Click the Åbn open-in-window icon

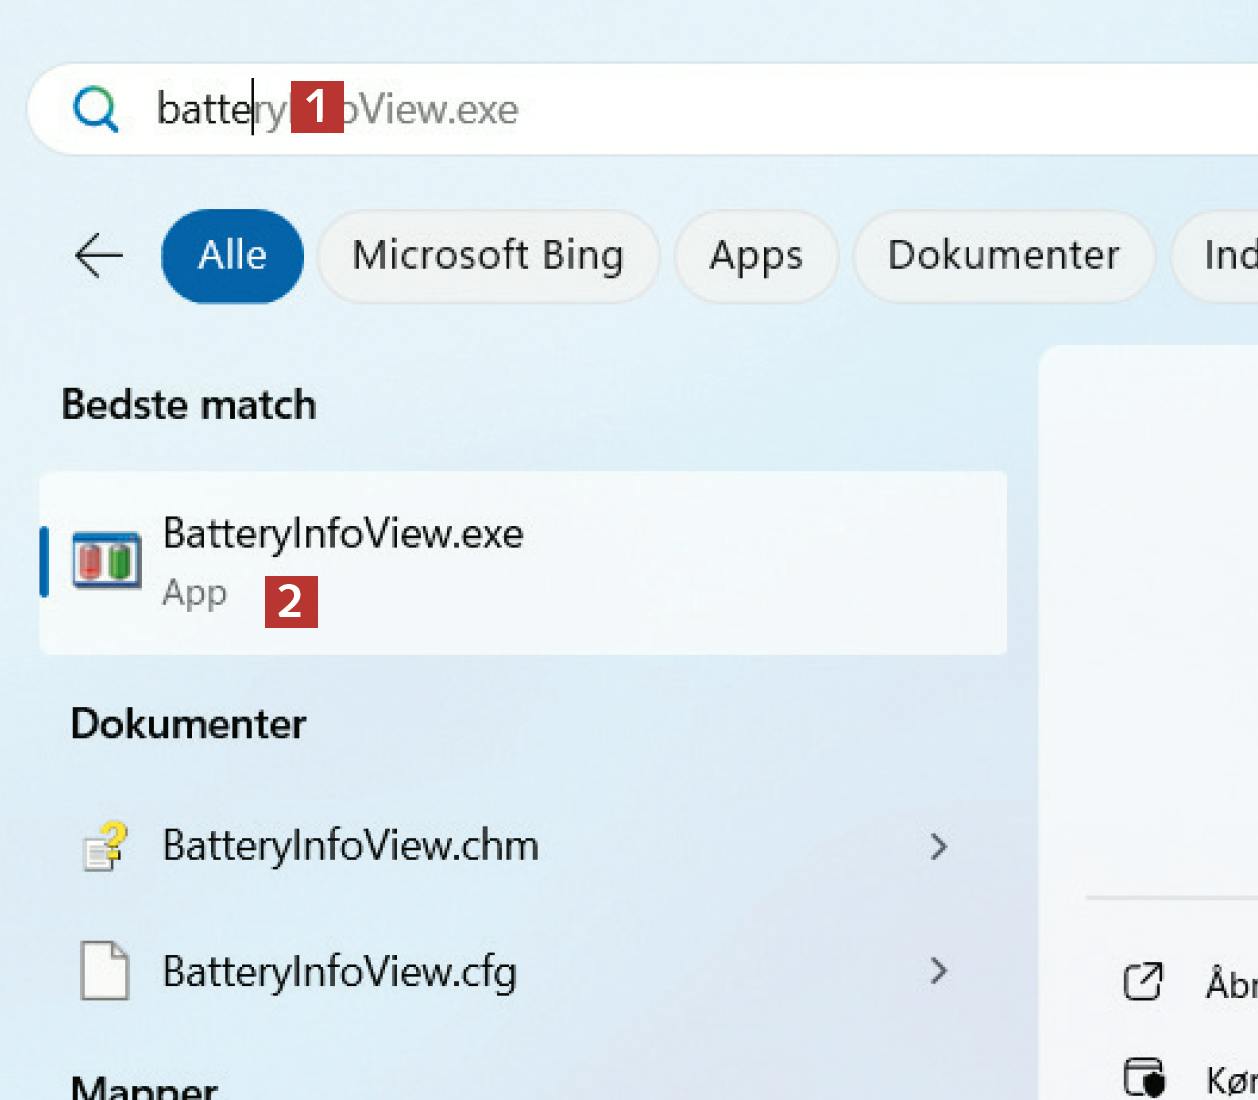pyautogui.click(x=1143, y=982)
